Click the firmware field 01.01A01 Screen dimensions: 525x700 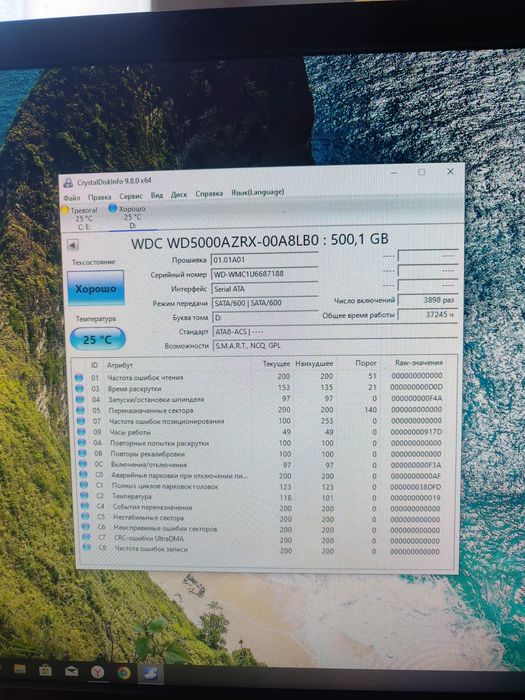coord(264,259)
